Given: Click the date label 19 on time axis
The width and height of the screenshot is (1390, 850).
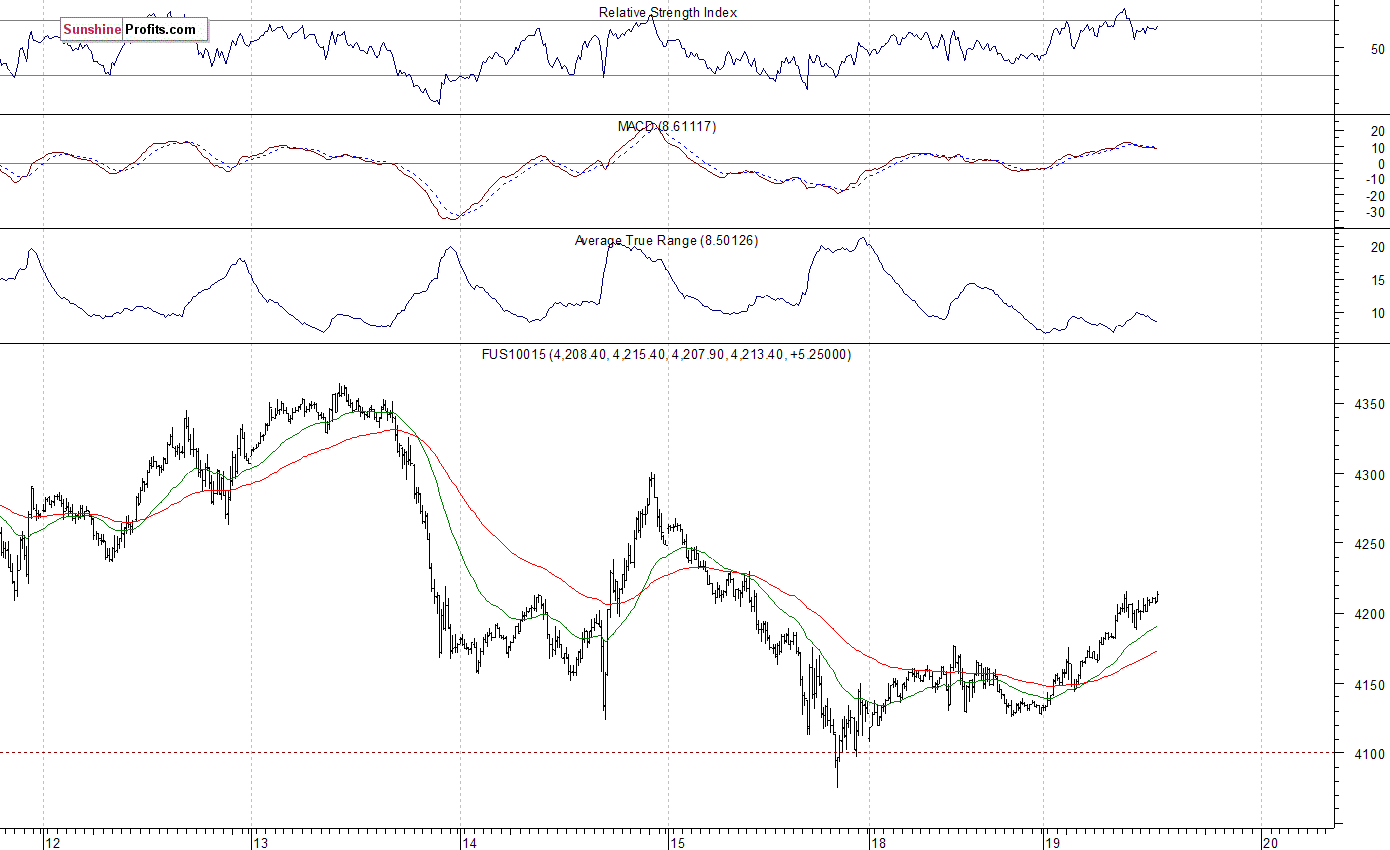Looking at the screenshot, I should pos(1053,842).
